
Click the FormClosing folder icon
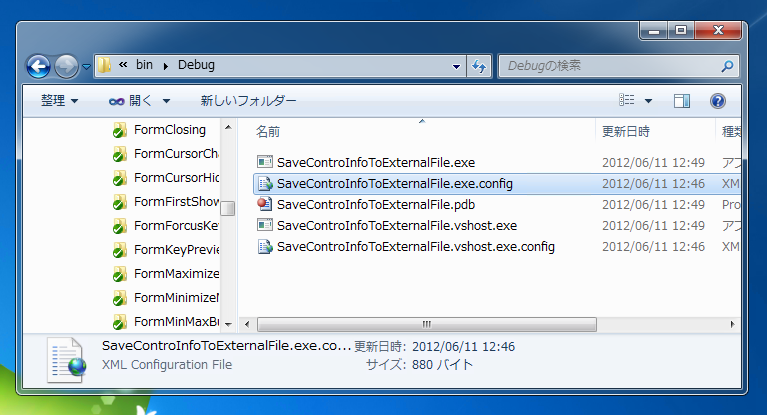[119, 130]
